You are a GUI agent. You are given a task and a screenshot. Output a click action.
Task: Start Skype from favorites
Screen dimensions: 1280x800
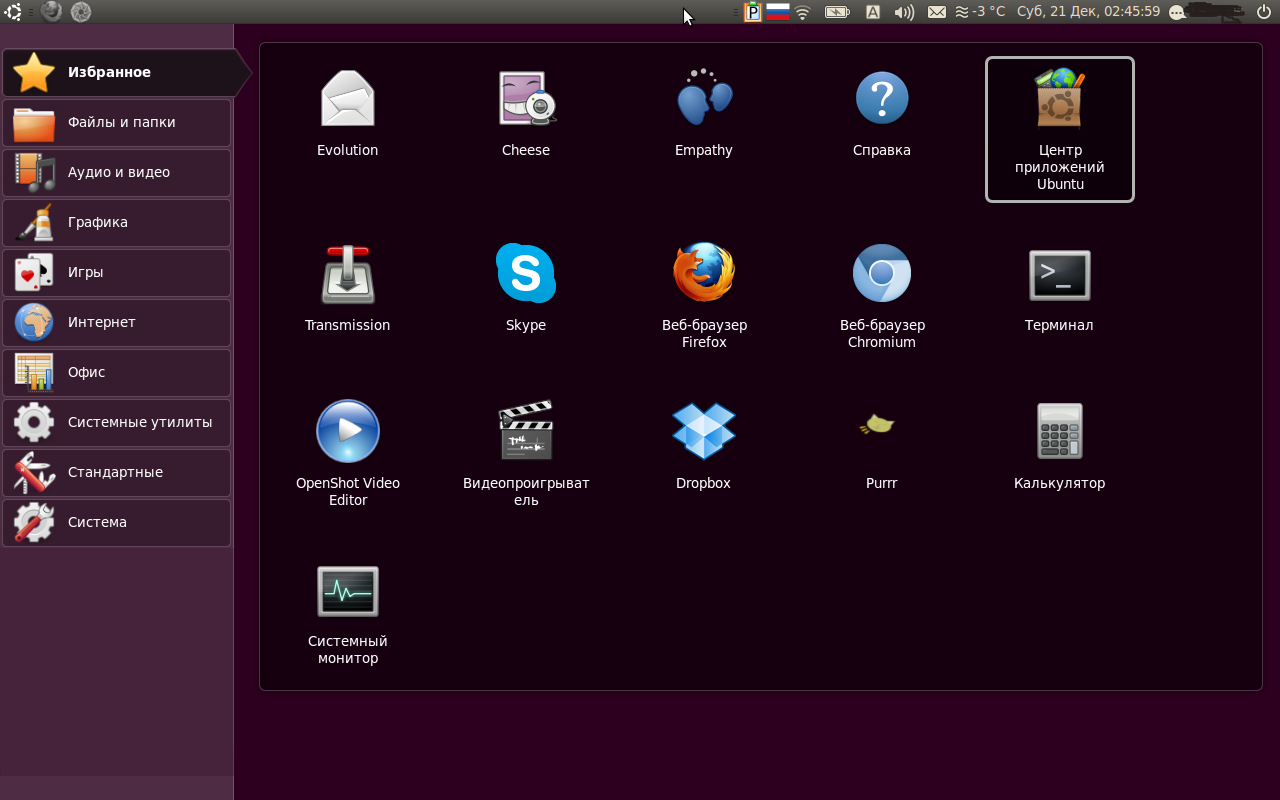click(x=526, y=288)
